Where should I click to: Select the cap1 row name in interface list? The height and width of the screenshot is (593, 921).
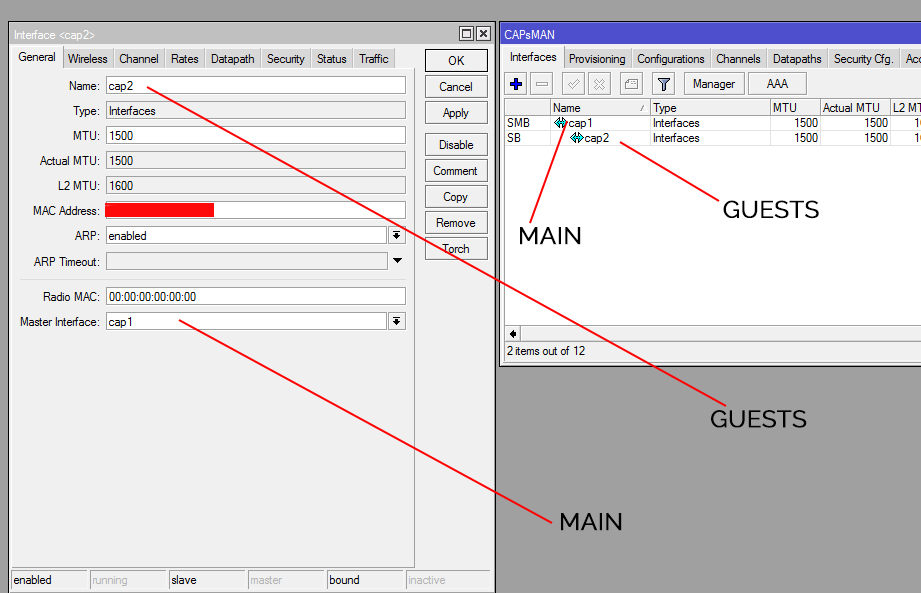tap(580, 123)
